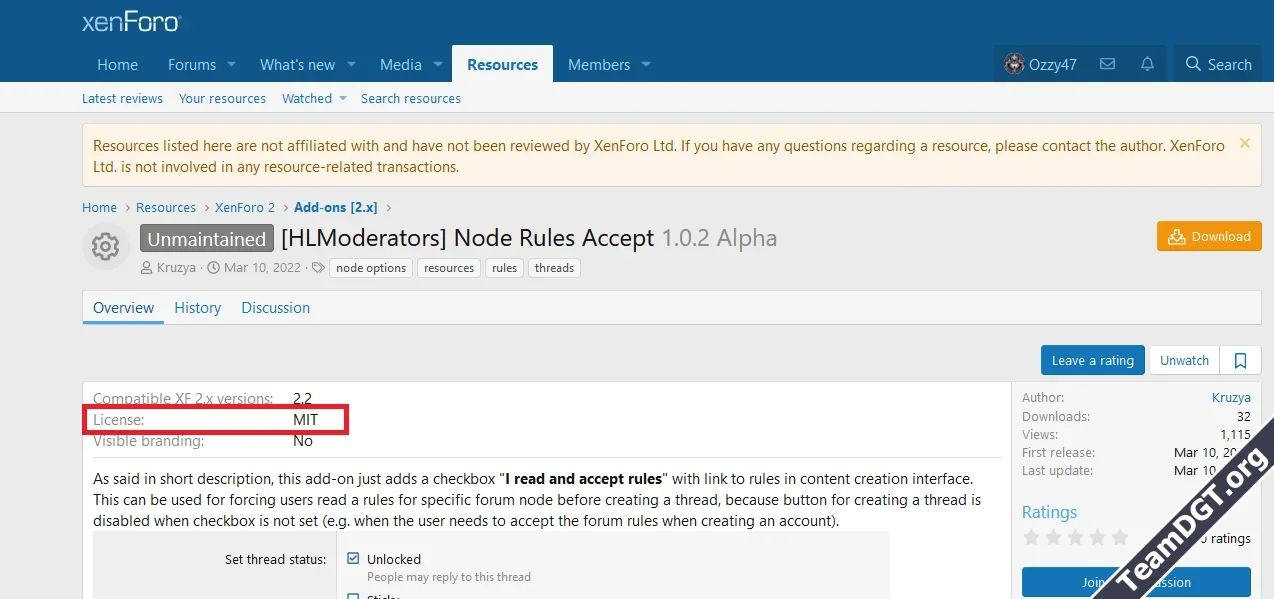Open your inbox via the envelope icon
The height and width of the screenshot is (599, 1274).
[x=1107, y=63]
